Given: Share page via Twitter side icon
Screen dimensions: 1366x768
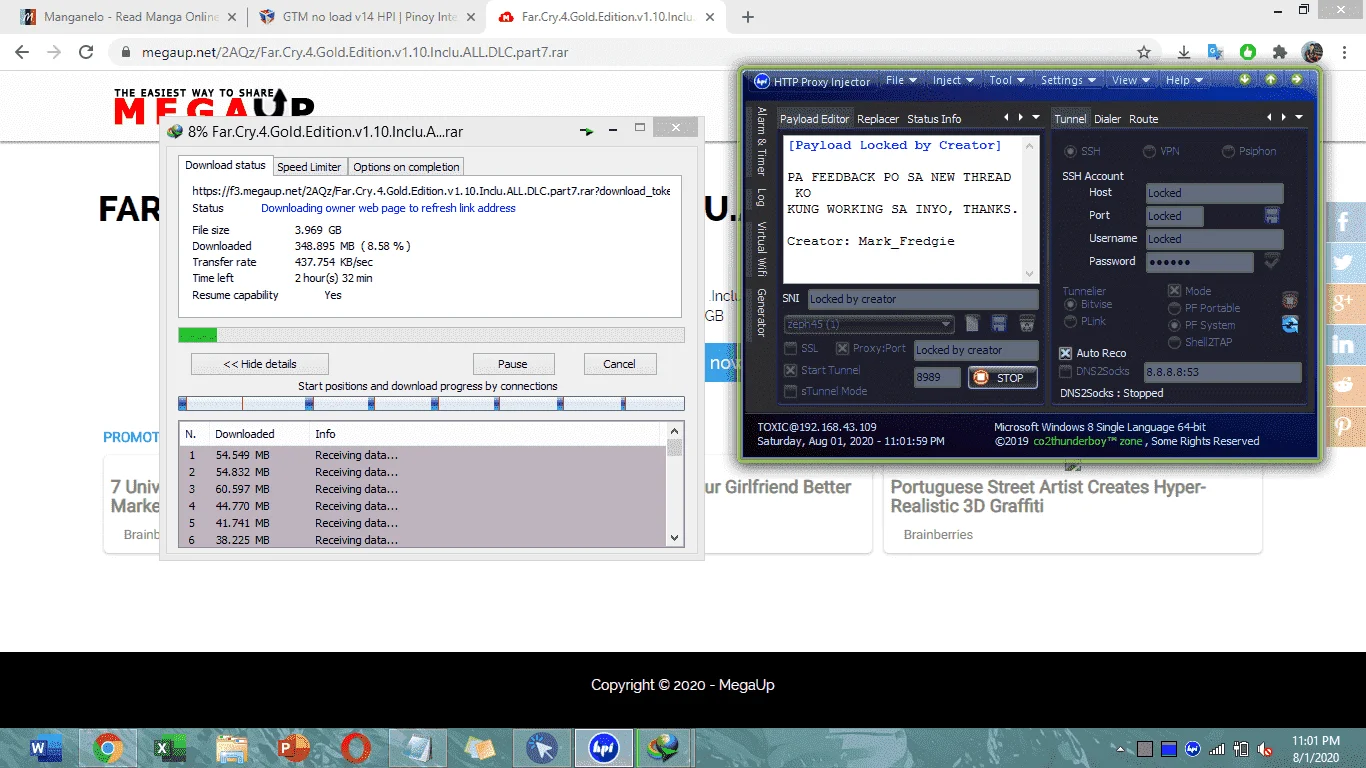Looking at the screenshot, I should 1345,262.
